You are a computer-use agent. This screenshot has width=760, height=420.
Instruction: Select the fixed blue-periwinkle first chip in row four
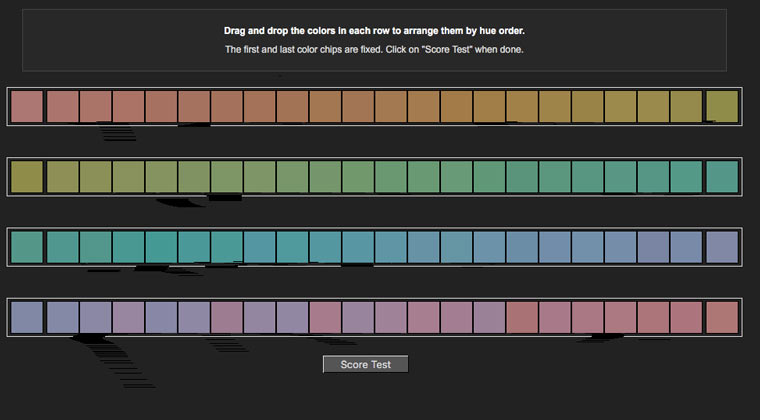[x=27, y=317]
